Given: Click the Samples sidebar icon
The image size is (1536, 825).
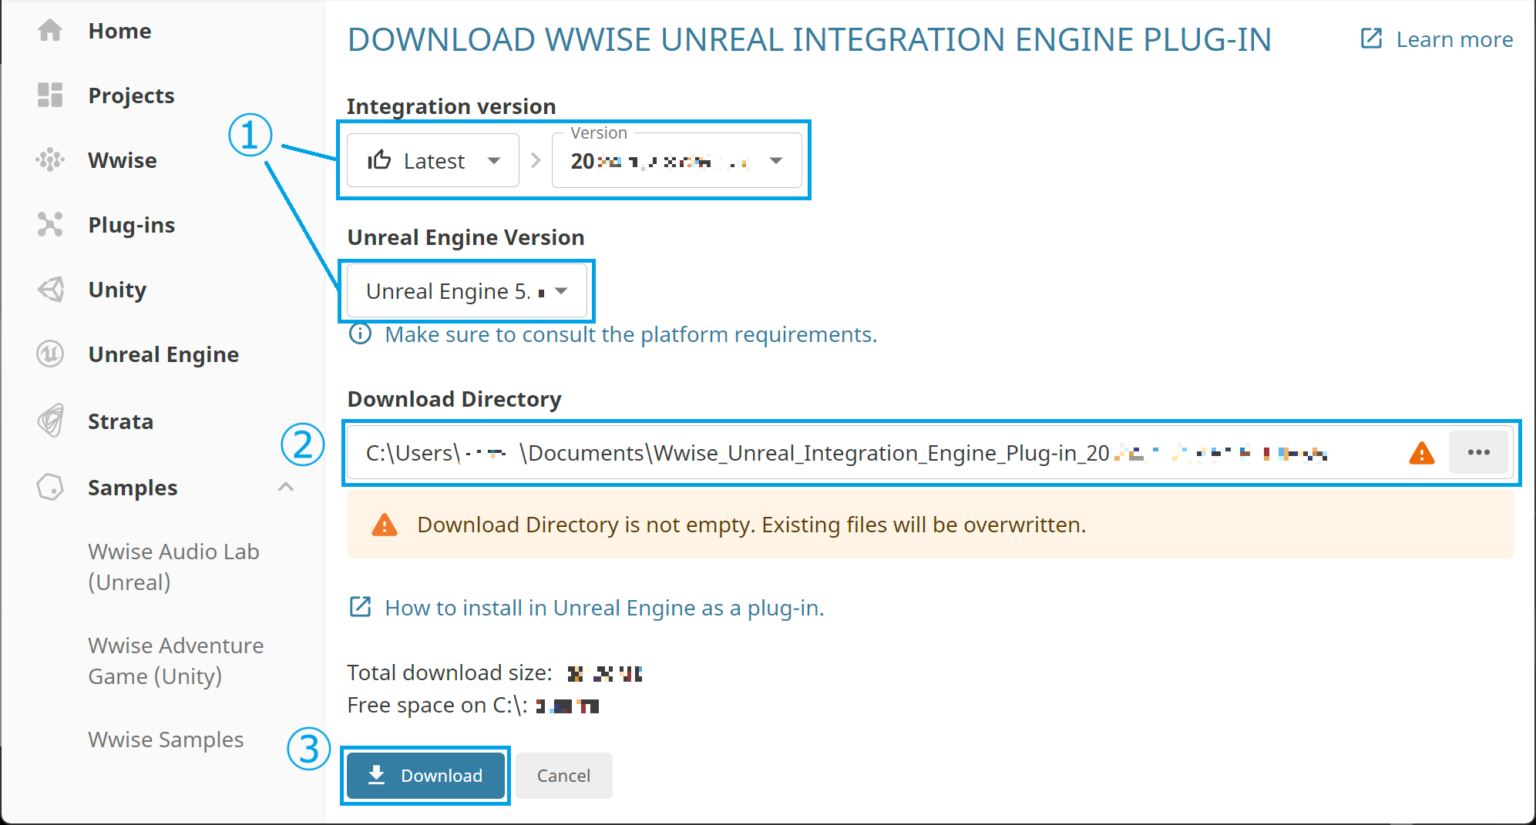Looking at the screenshot, I should point(49,487).
